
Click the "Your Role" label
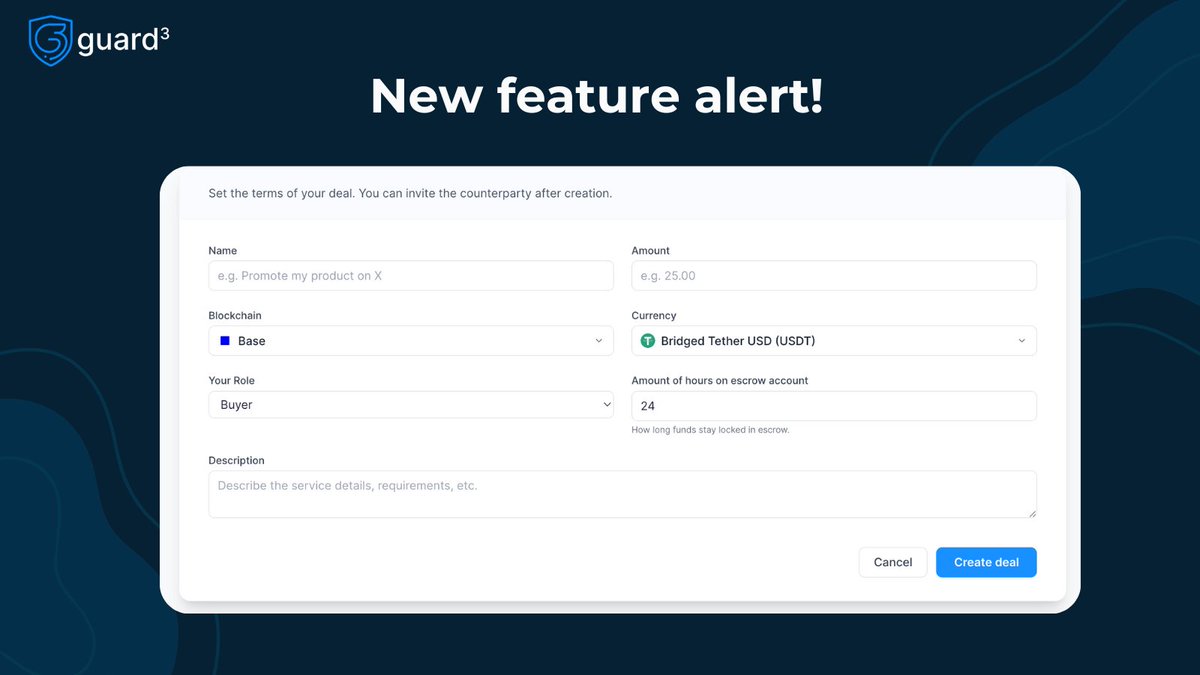[231, 380]
